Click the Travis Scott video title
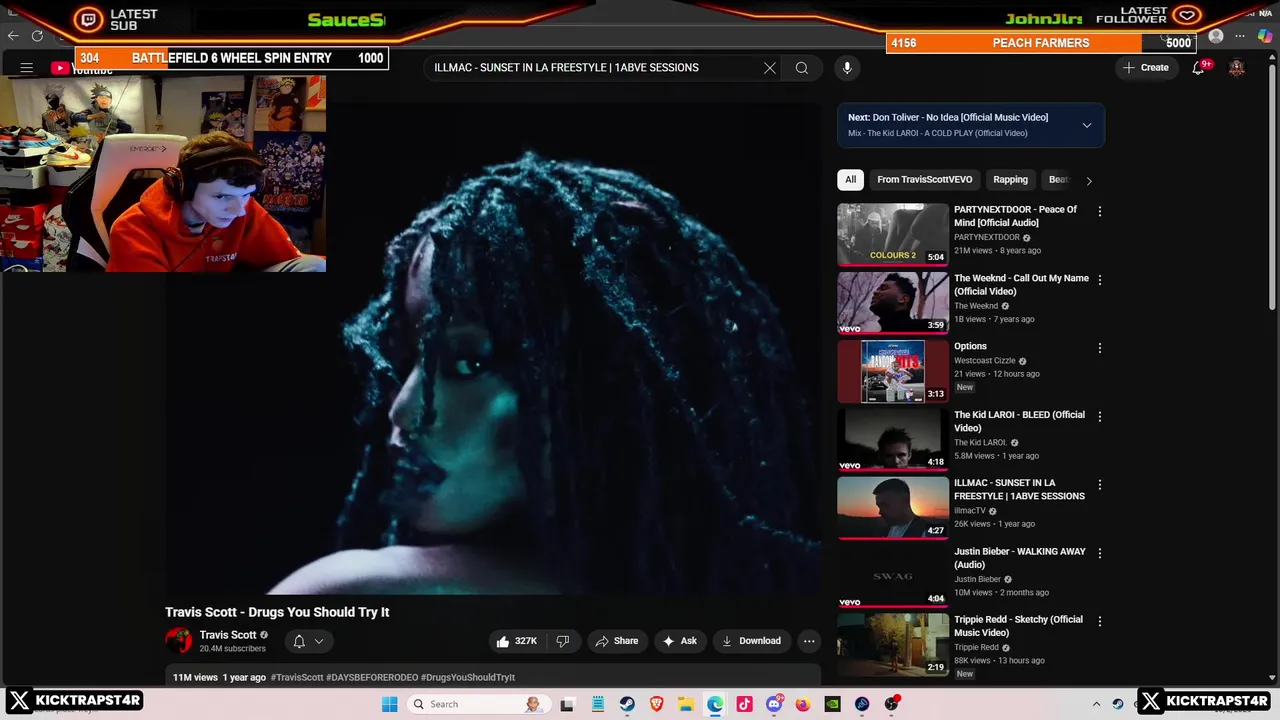Viewport: 1280px width, 720px height. 277,612
